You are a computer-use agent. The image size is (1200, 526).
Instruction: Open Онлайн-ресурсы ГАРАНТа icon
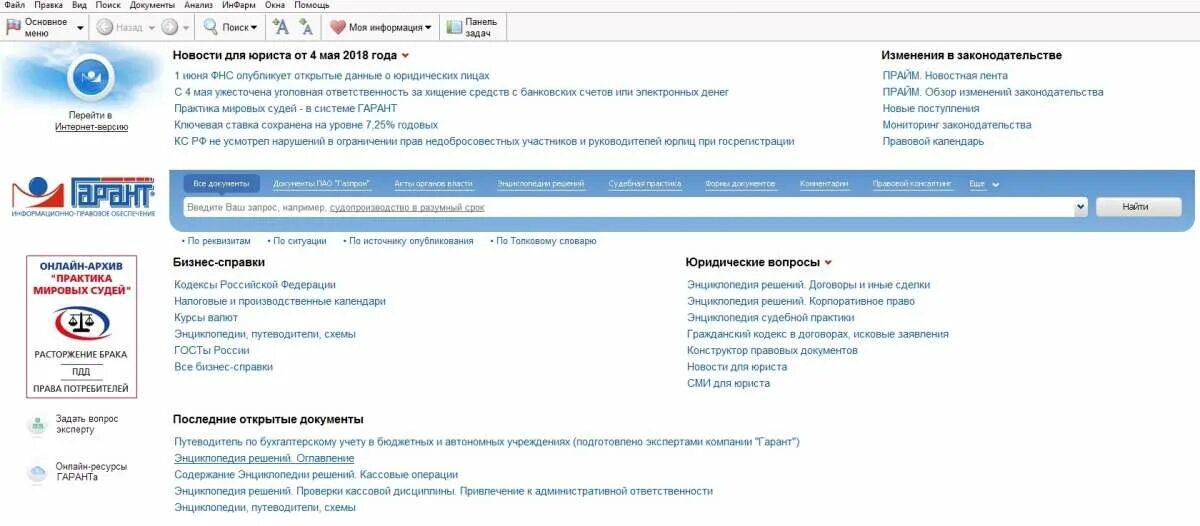click(37, 473)
